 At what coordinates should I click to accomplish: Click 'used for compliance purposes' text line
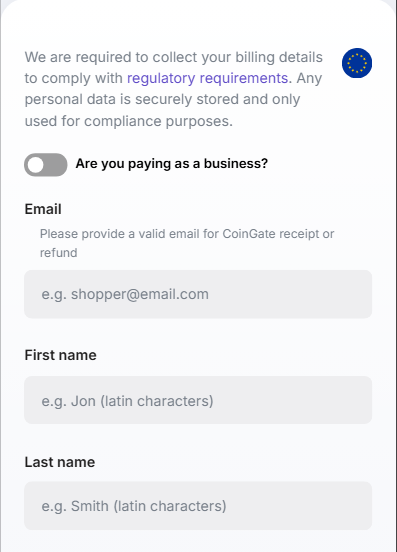pyautogui.click(x=128, y=121)
